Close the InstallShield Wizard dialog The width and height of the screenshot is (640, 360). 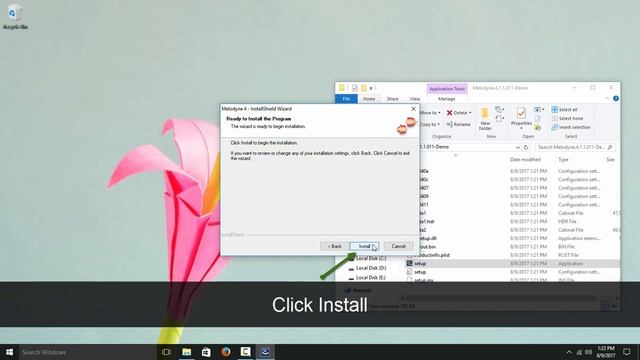pyautogui.click(x=413, y=109)
